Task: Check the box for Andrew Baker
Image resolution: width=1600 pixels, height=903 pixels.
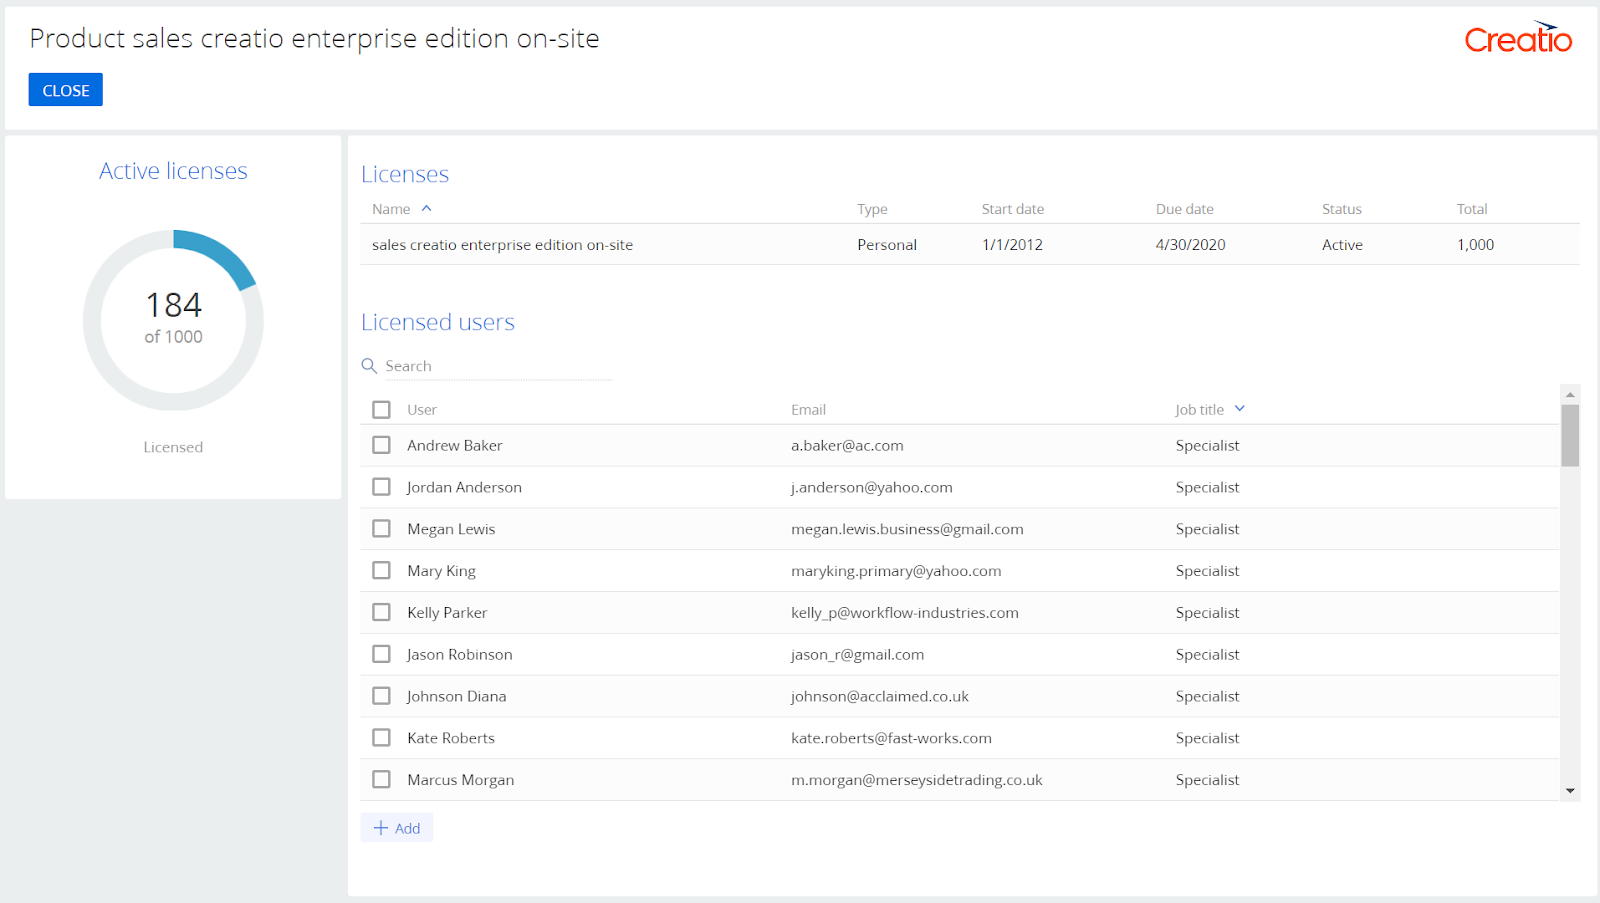Action: click(381, 445)
